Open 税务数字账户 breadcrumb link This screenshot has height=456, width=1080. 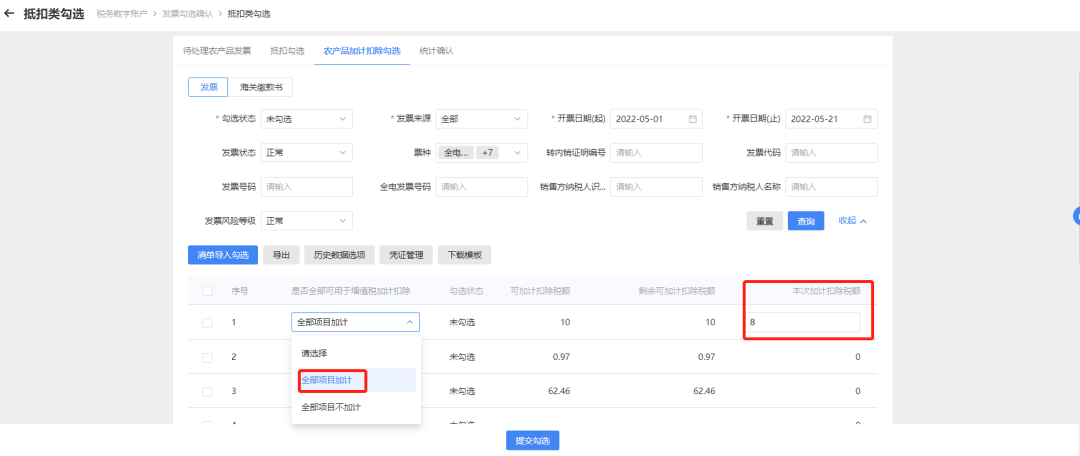pos(122,14)
